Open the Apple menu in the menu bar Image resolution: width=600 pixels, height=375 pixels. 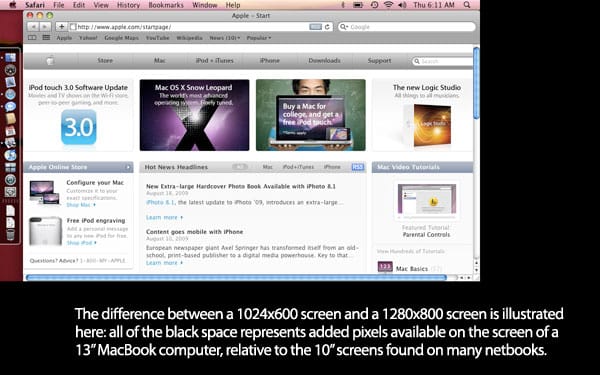click(x=12, y=5)
